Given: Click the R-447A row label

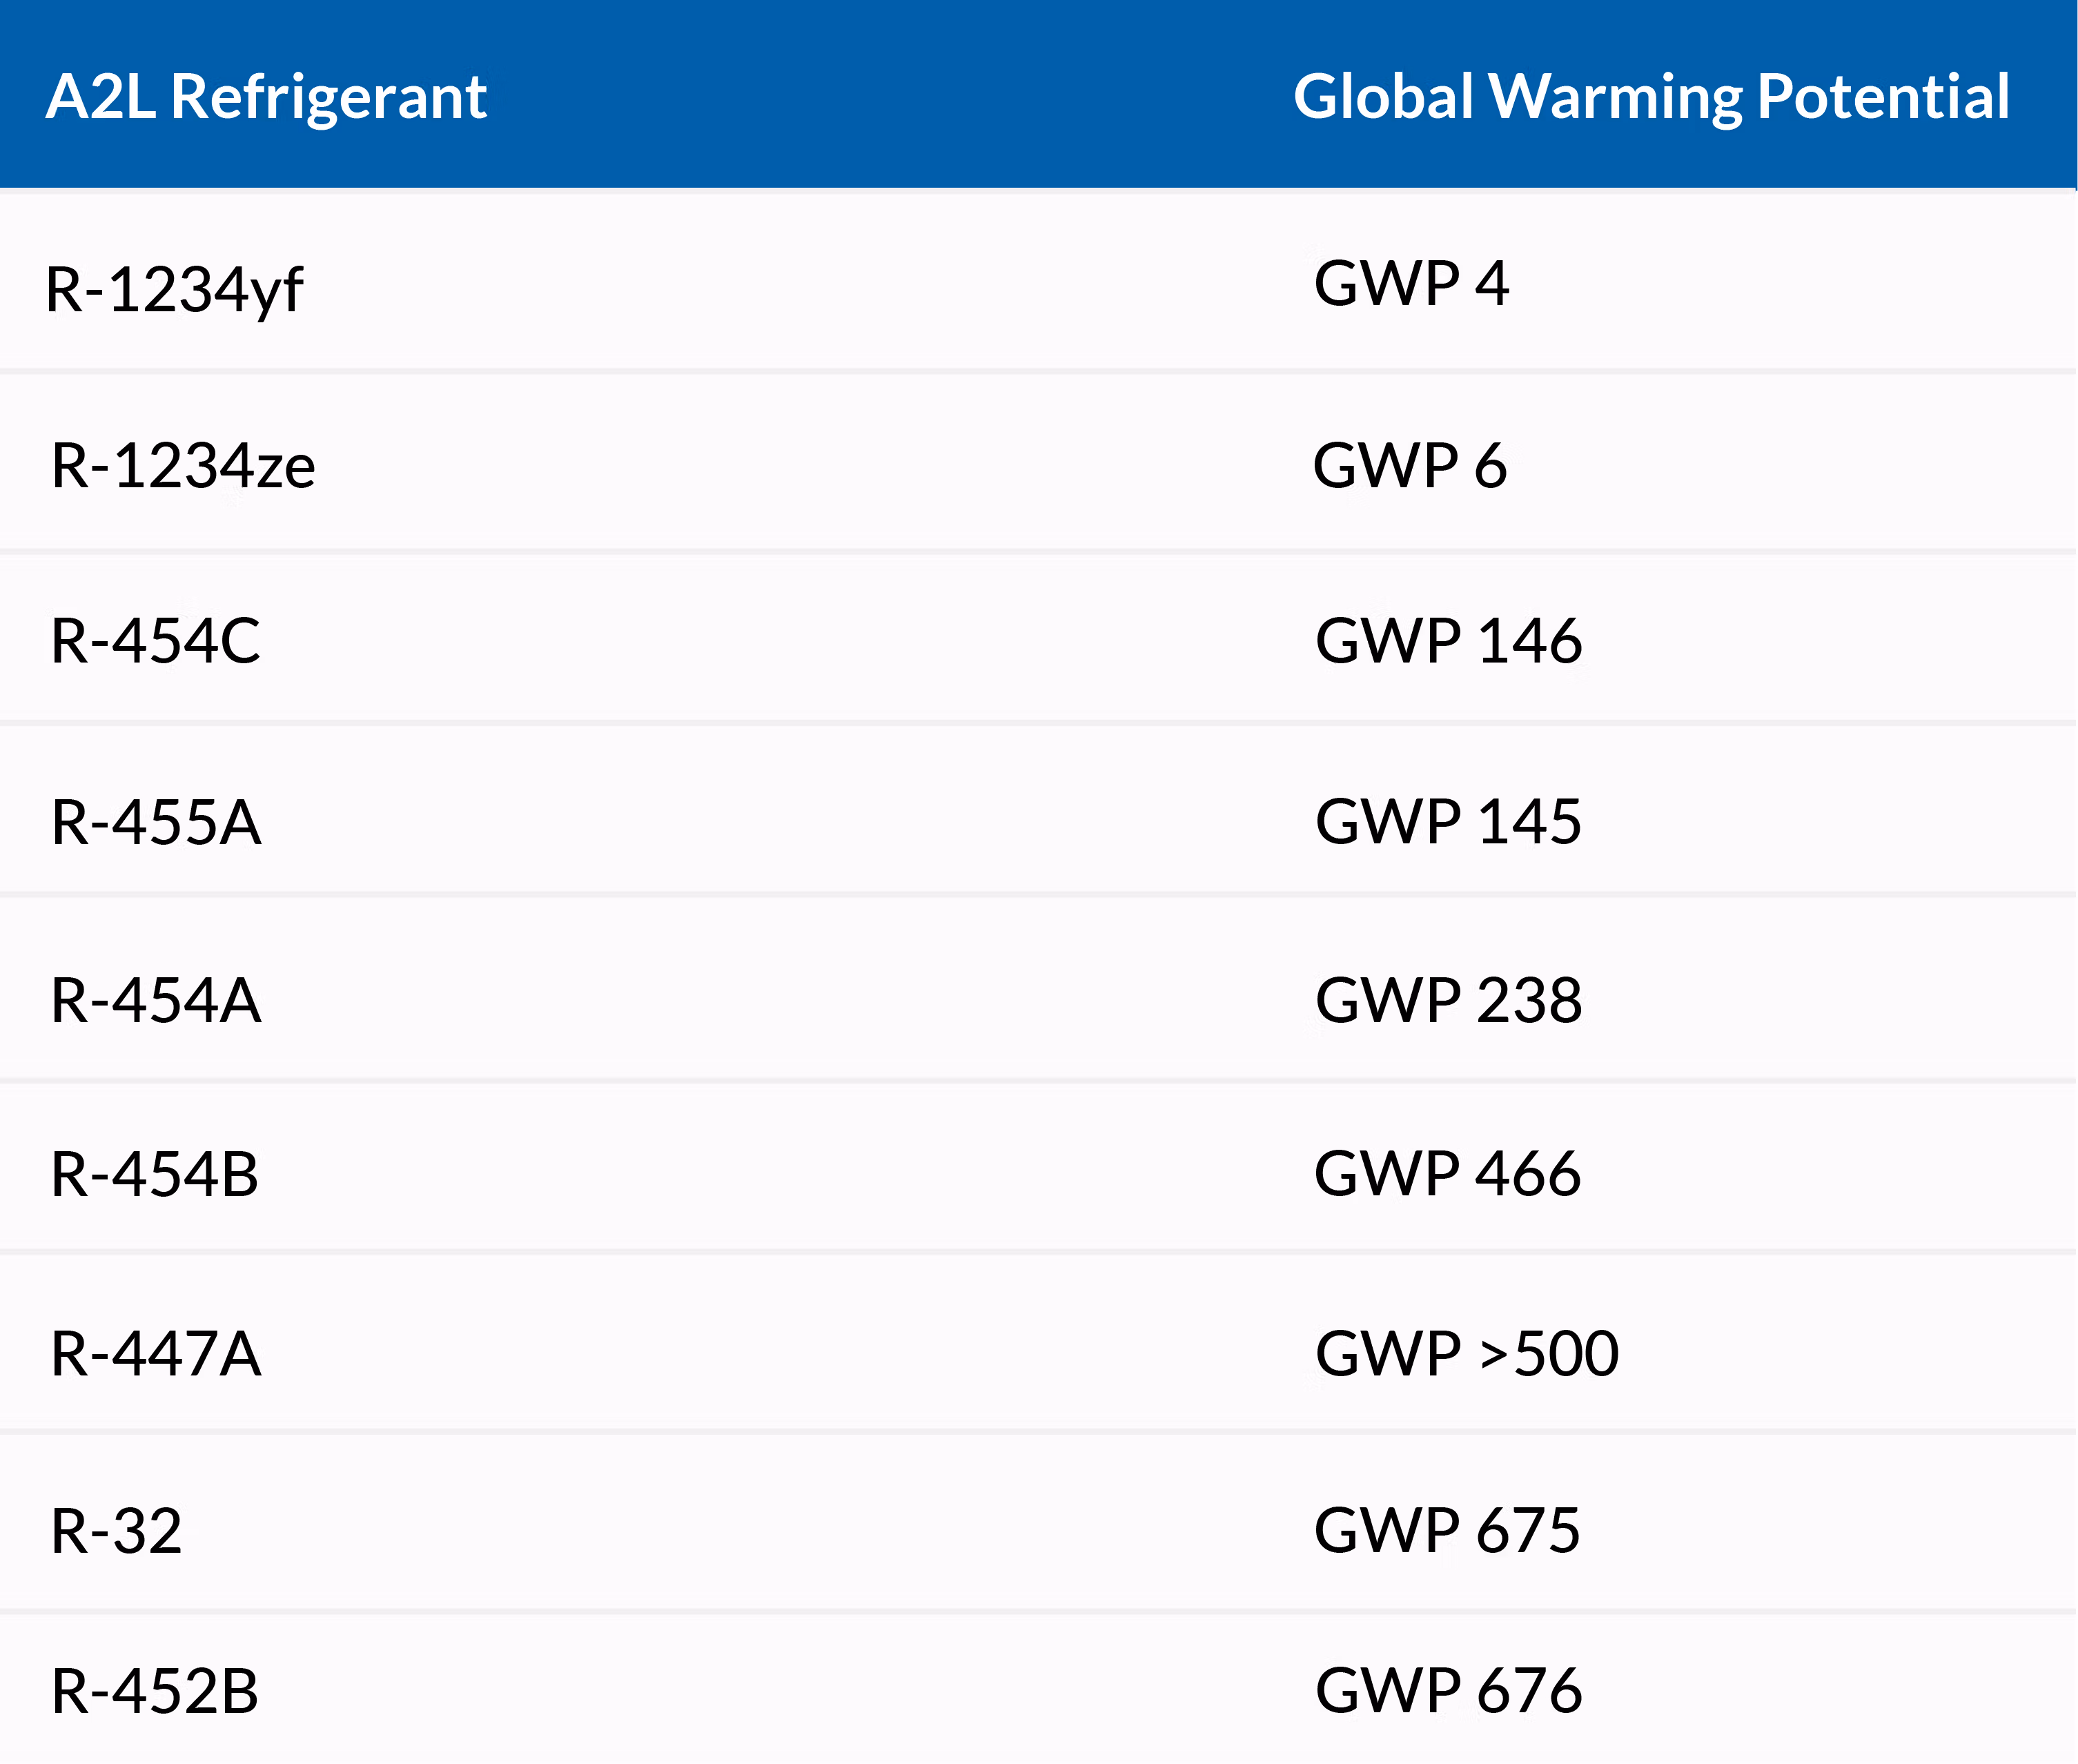Looking at the screenshot, I should pyautogui.click(x=156, y=1354).
